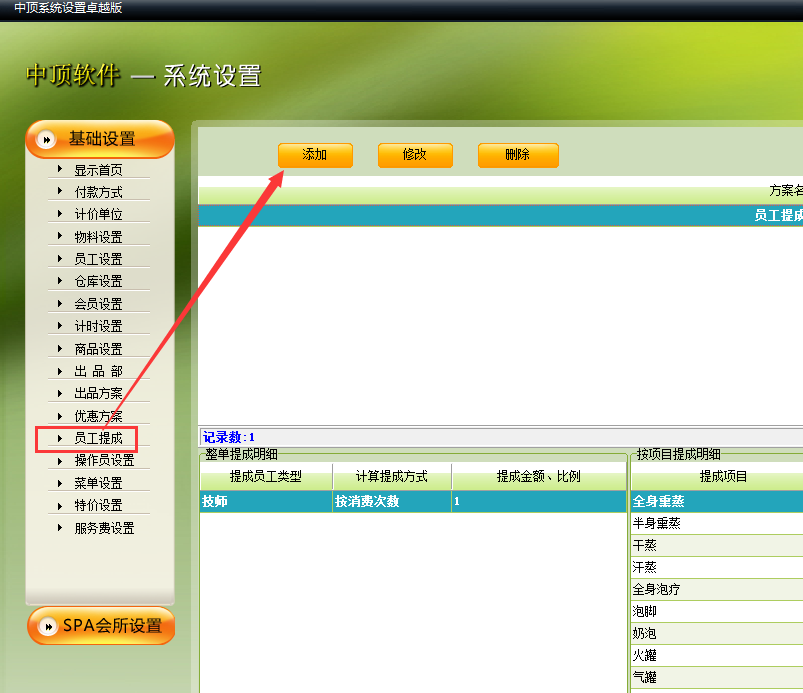Open 员工设置 in sidebar
Viewport: 803px width, 693px height.
coord(98,259)
